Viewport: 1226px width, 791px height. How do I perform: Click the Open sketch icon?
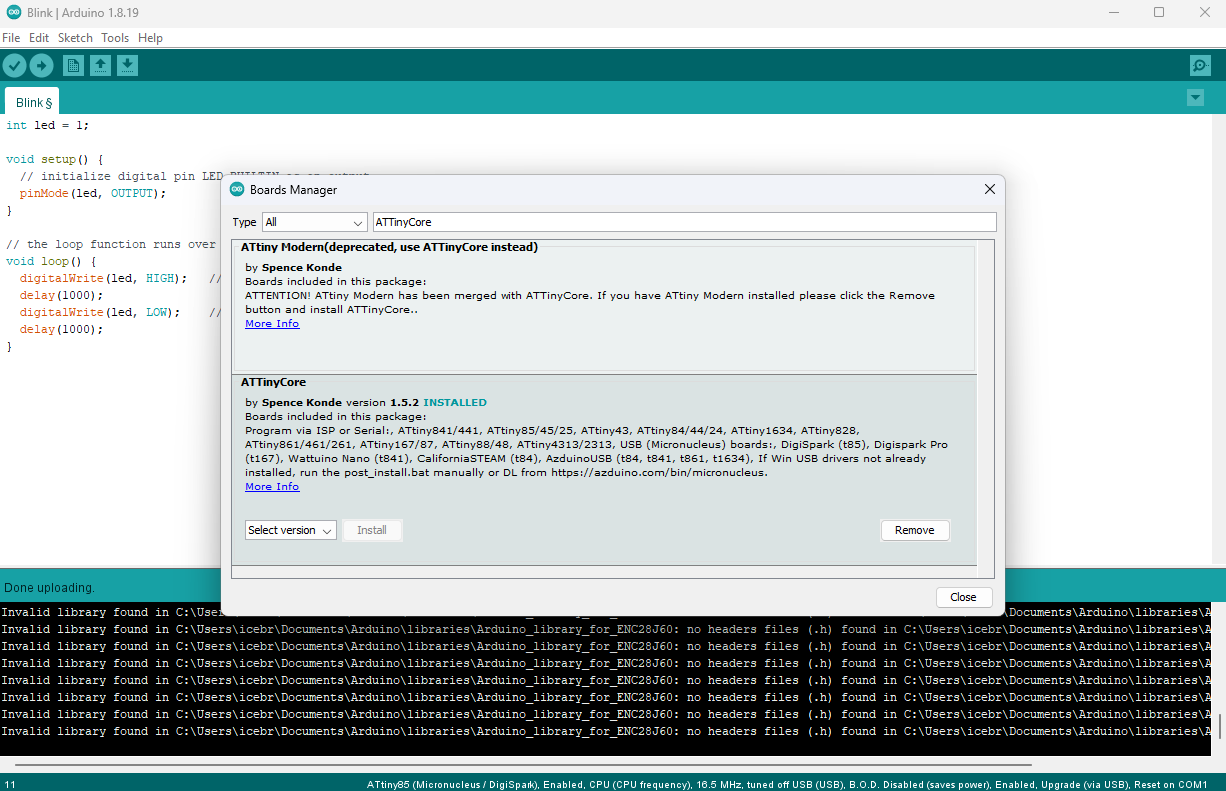pyautogui.click(x=100, y=66)
